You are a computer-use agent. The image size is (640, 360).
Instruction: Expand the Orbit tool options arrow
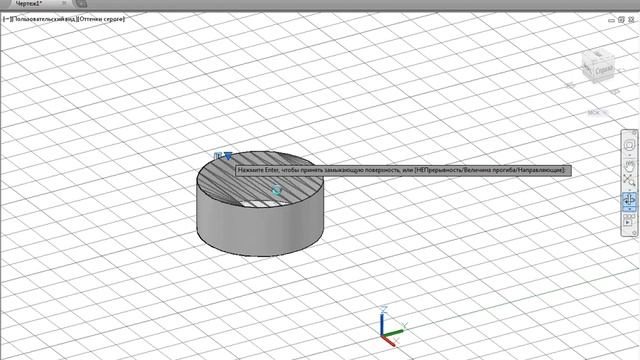(x=629, y=209)
